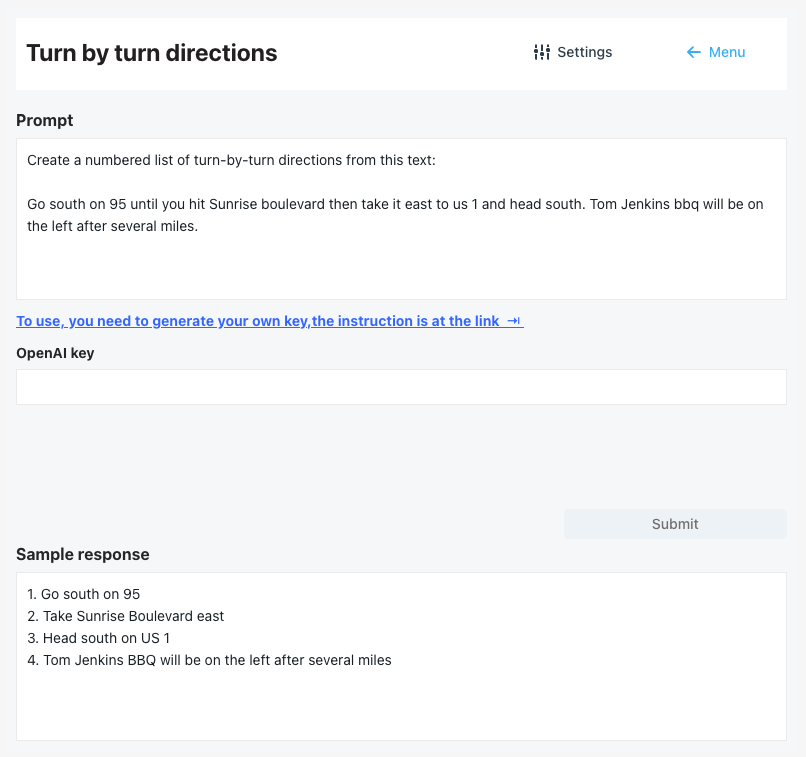Click the 'Turn by turn directions' heading
806x757 pixels.
coord(151,53)
